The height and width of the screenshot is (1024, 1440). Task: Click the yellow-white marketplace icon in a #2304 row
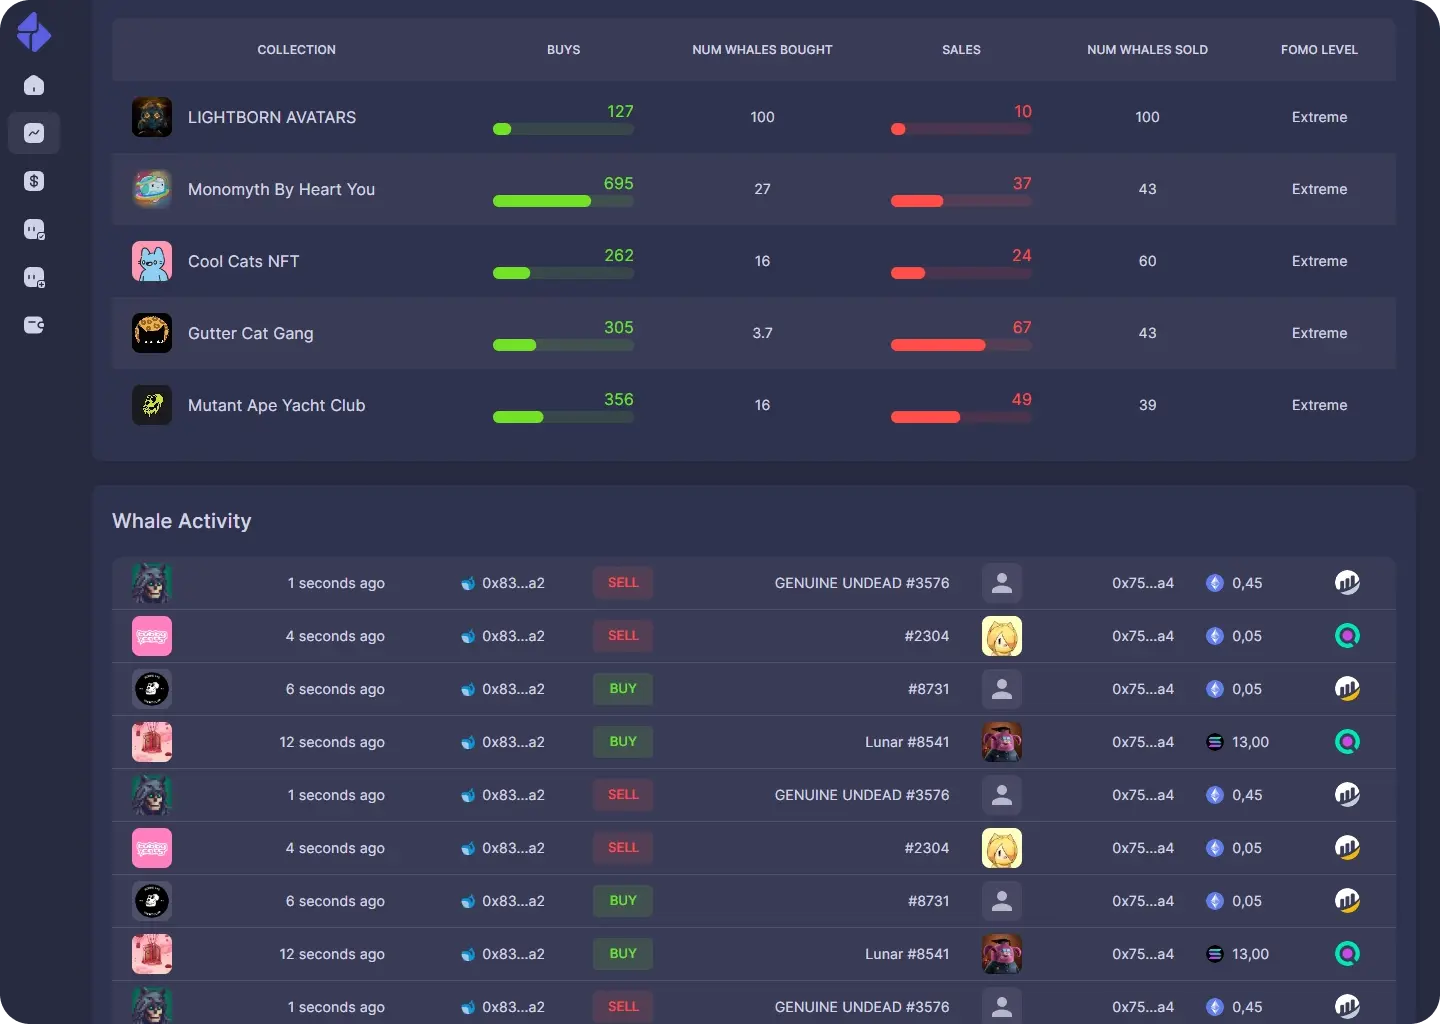coord(1347,848)
